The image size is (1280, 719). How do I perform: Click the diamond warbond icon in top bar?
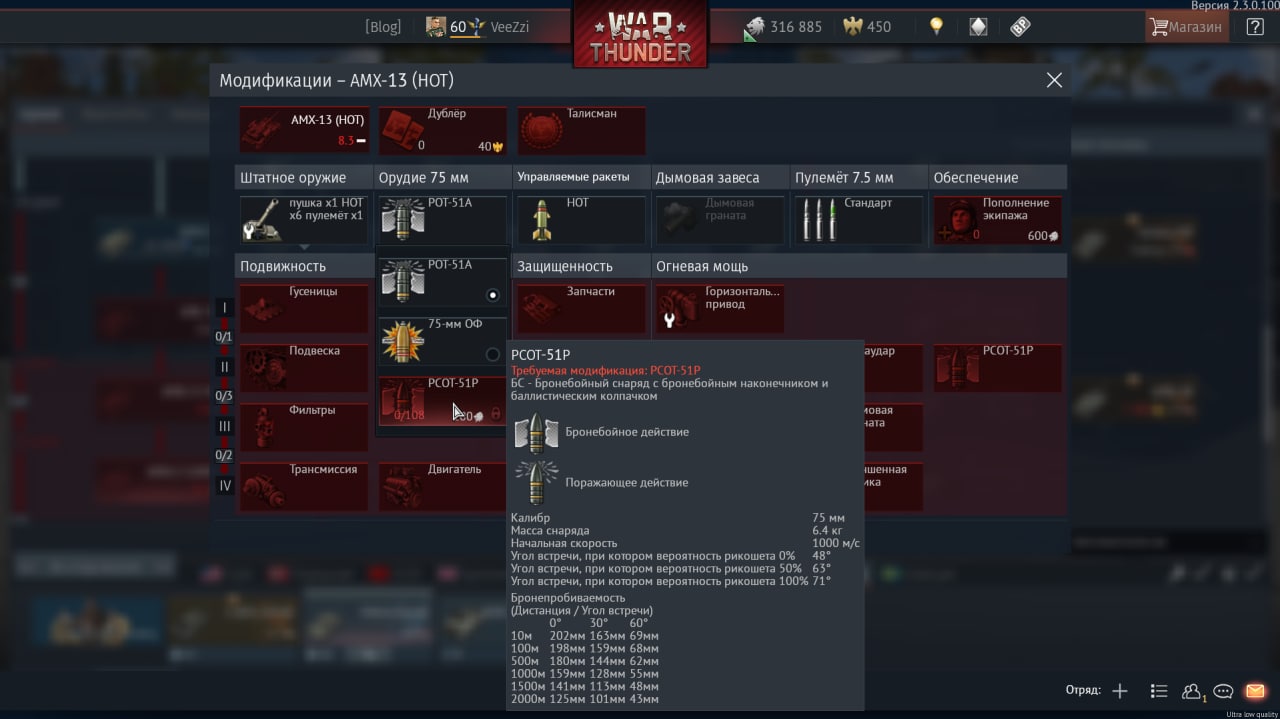click(979, 27)
